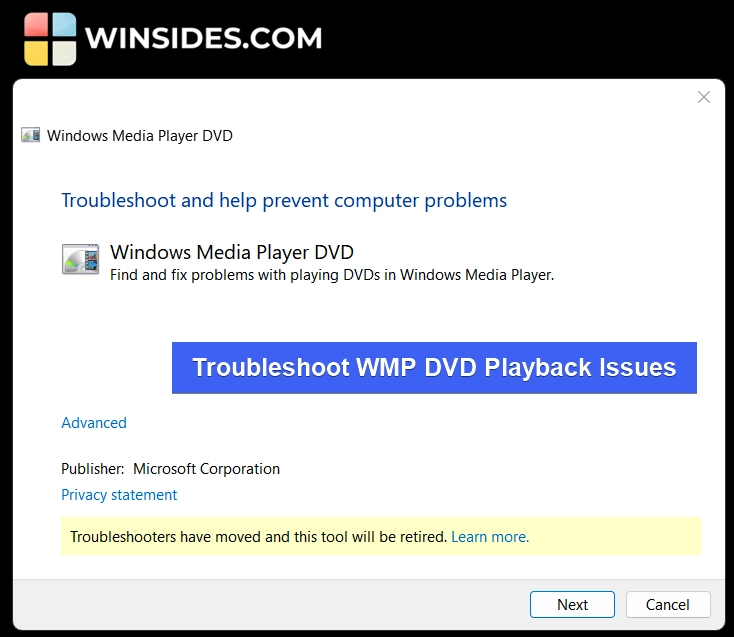Click the Find and fix problems description text
This screenshot has height=637, width=734.
[332, 275]
